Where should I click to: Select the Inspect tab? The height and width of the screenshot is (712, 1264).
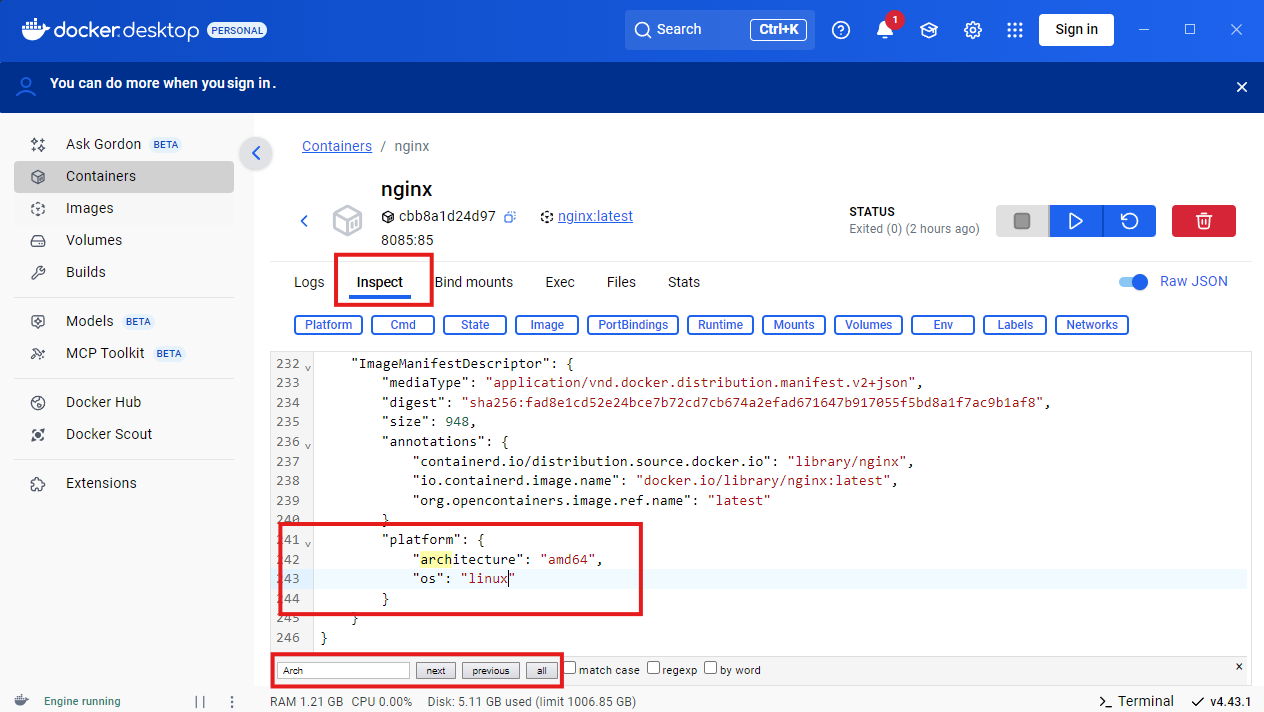click(380, 282)
